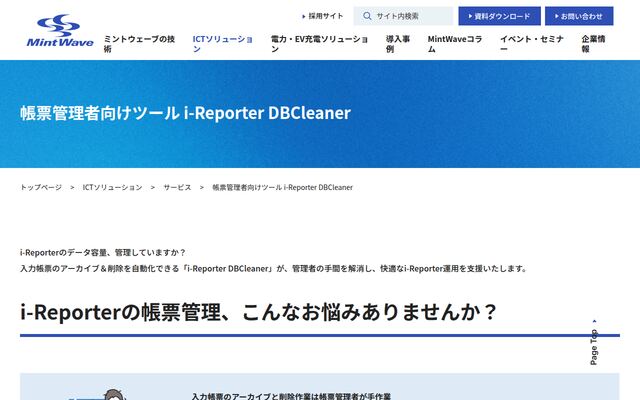Click heading こんなお悩みありませんか？
The image size is (640, 400).
coord(369,312)
